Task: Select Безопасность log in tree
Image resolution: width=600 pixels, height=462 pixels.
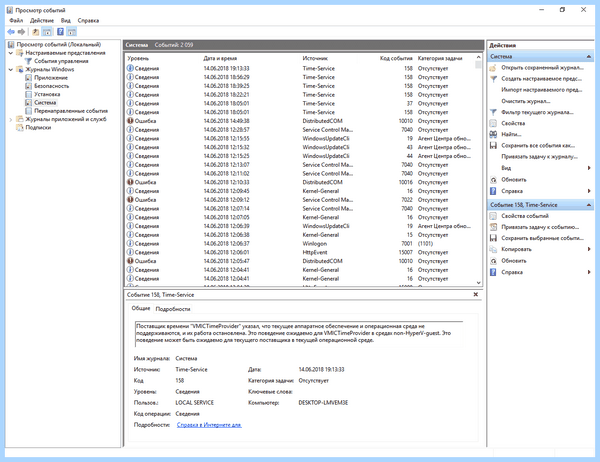Action: tap(52, 86)
